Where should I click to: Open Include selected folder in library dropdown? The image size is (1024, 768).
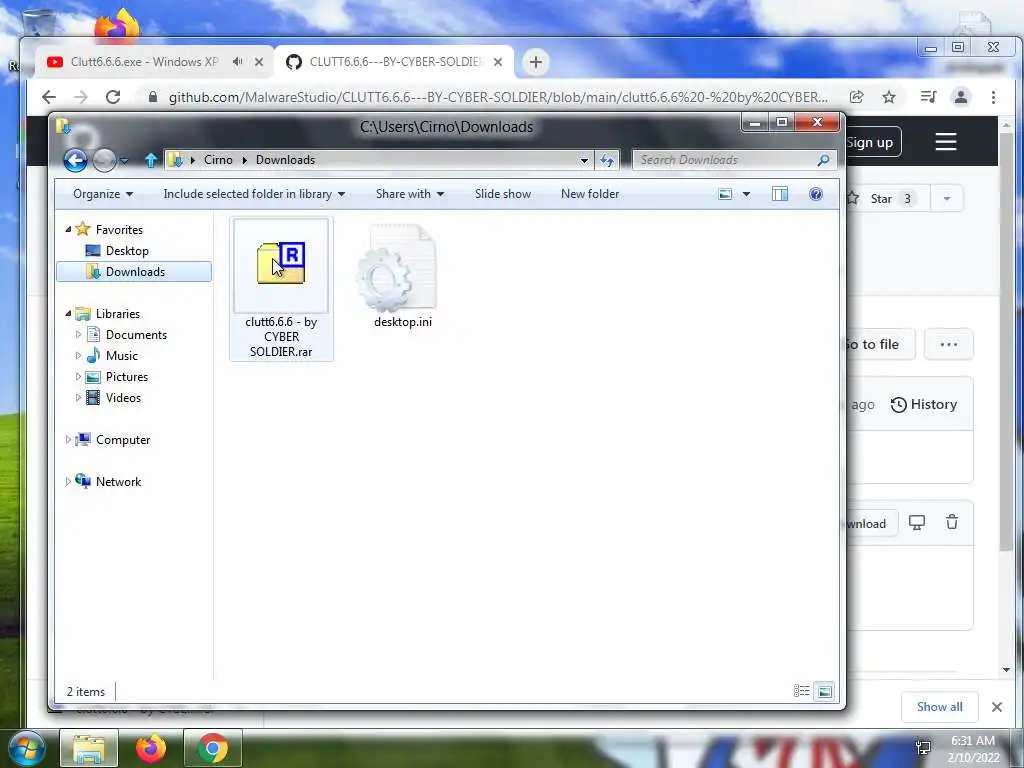[x=254, y=194]
